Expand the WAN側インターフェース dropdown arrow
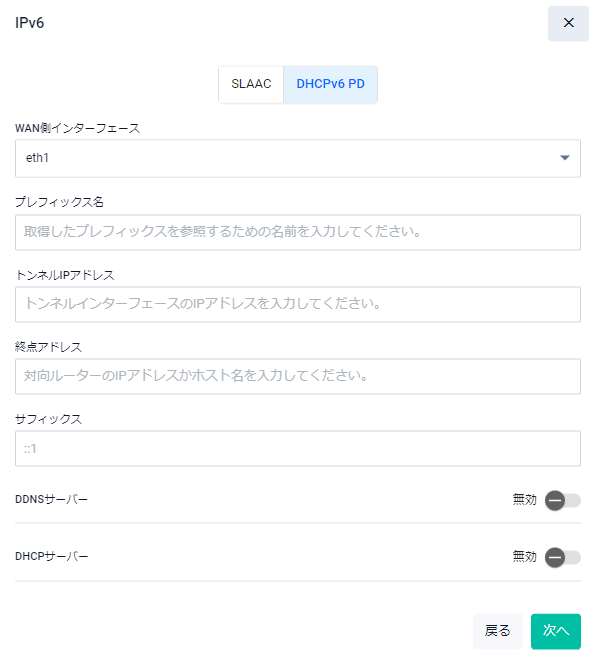This screenshot has height=663, width=595. [565, 158]
